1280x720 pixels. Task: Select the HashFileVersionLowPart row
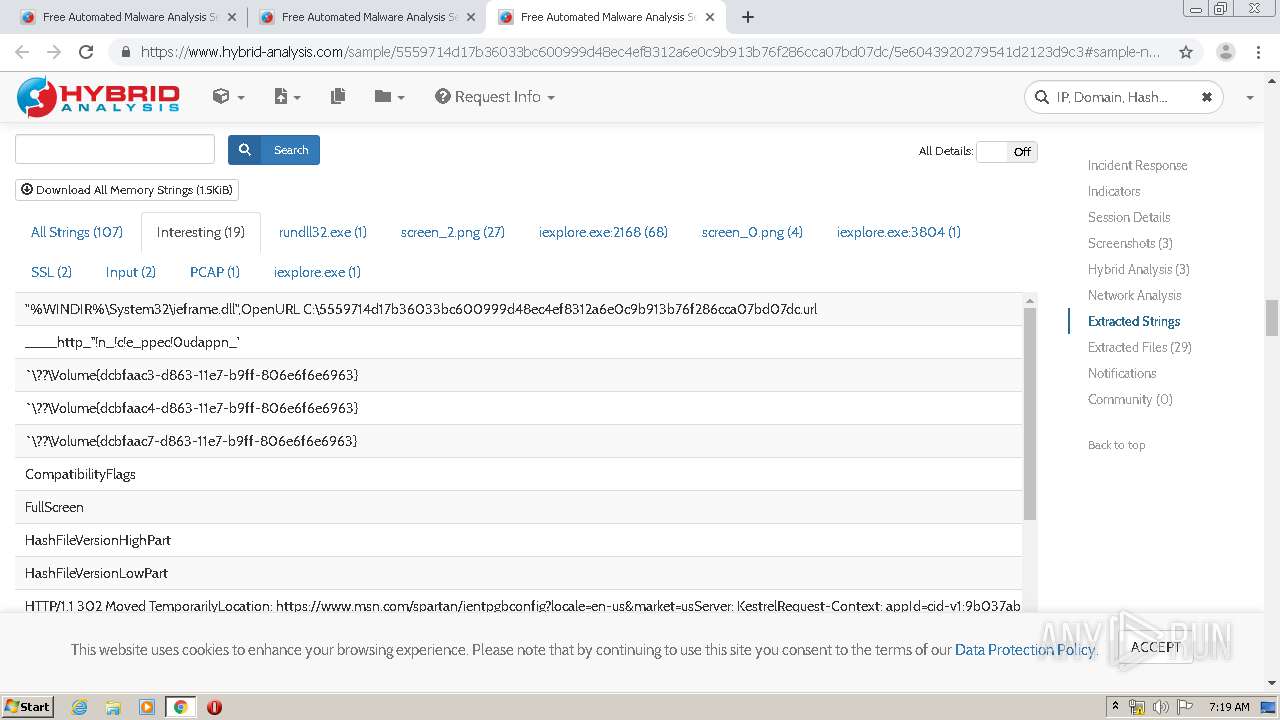click(x=519, y=573)
